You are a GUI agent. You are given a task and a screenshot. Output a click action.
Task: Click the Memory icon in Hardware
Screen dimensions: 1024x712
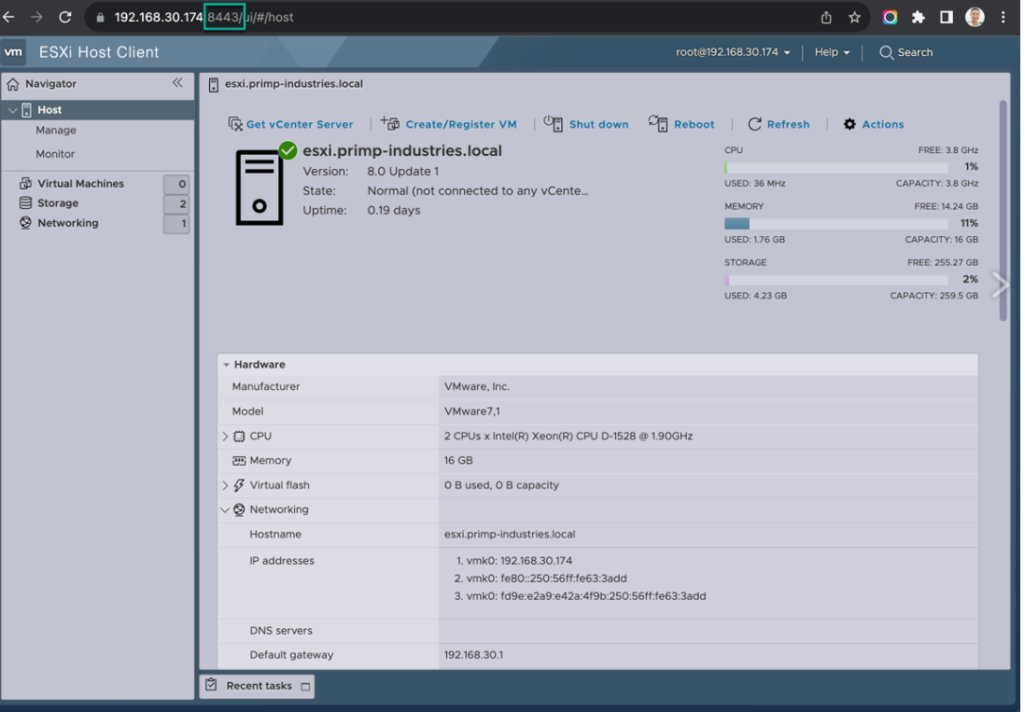pos(239,461)
